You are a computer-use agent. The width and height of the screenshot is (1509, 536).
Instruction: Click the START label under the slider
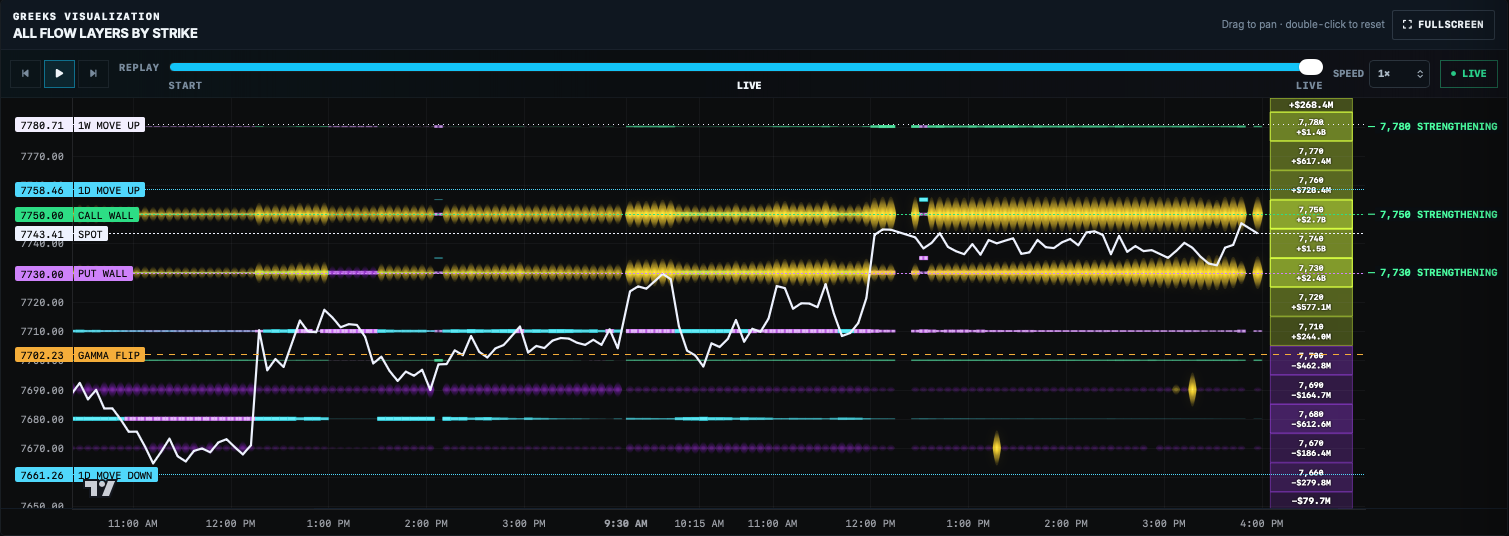(x=185, y=86)
